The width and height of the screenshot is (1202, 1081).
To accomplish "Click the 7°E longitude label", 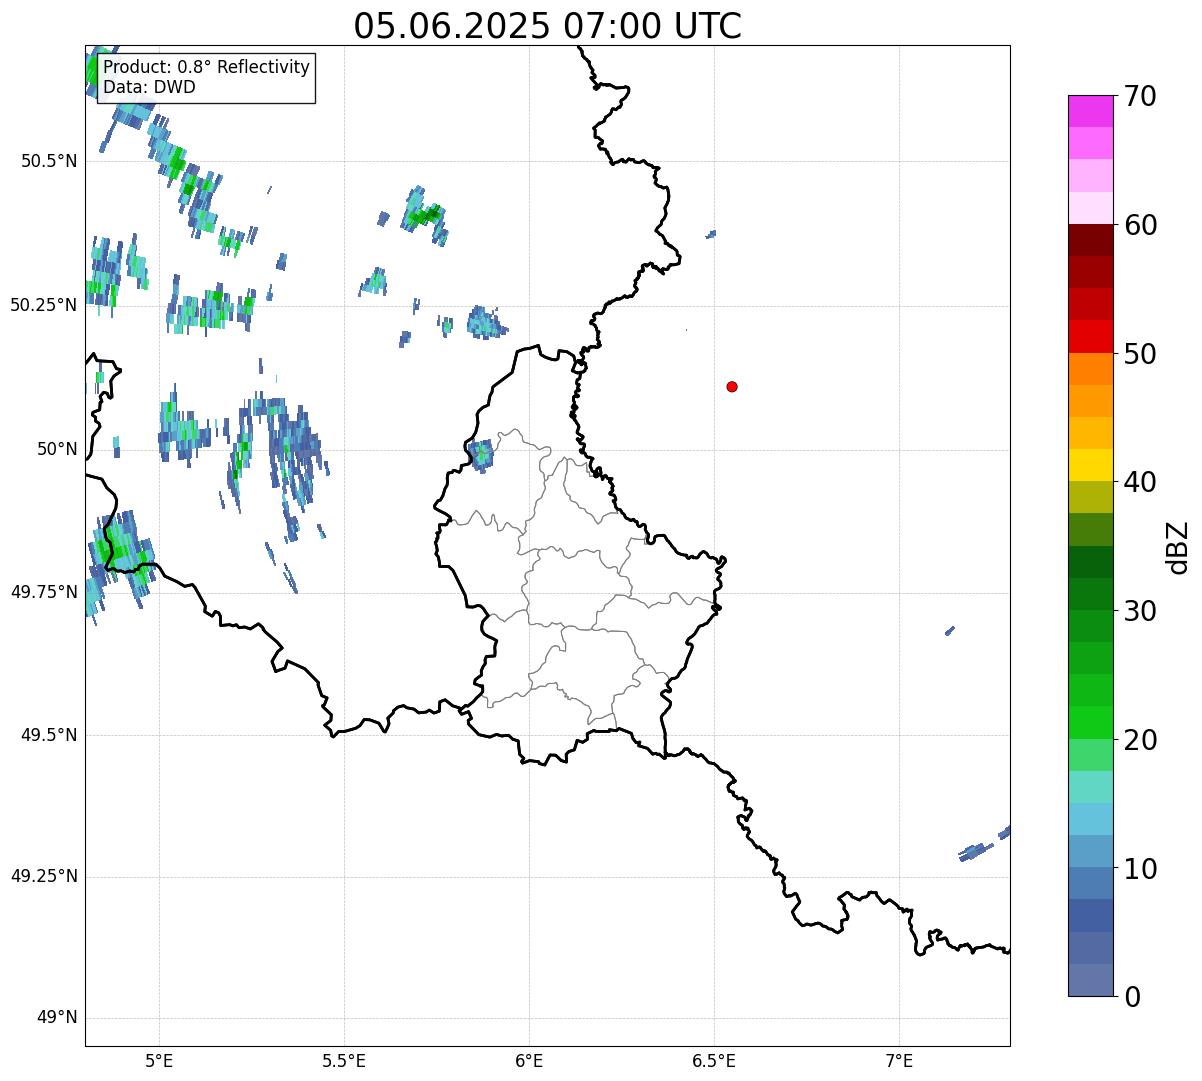I will [x=899, y=1061].
